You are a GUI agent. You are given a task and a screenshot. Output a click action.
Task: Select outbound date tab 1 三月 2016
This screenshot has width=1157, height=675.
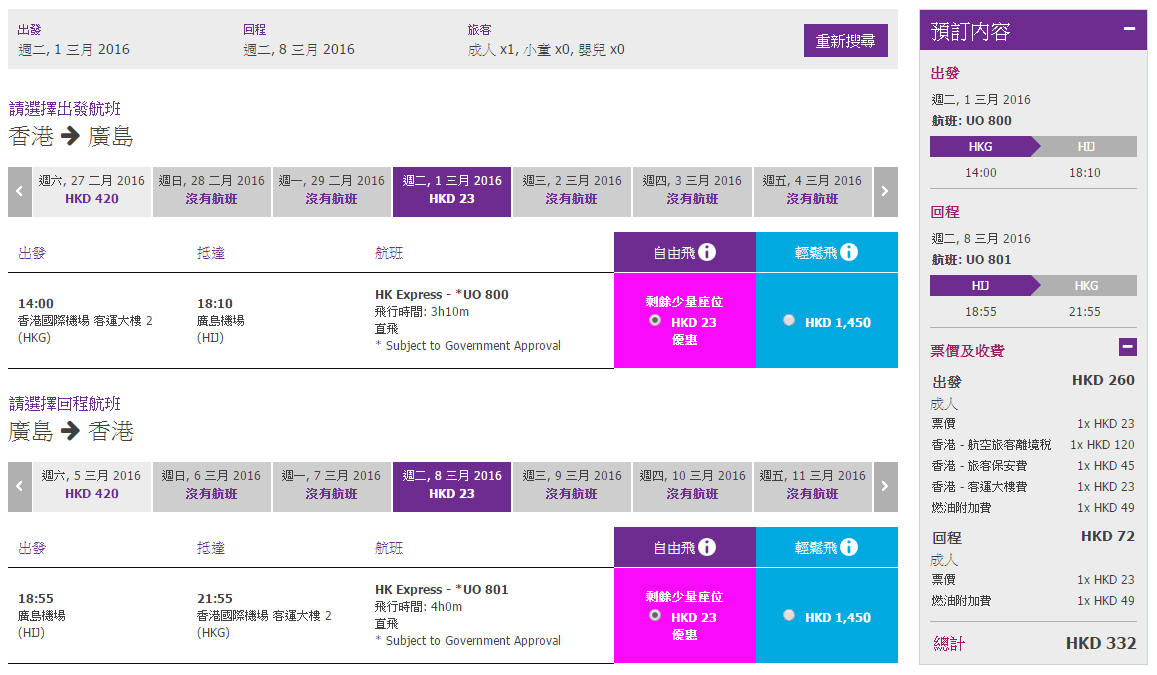click(452, 191)
